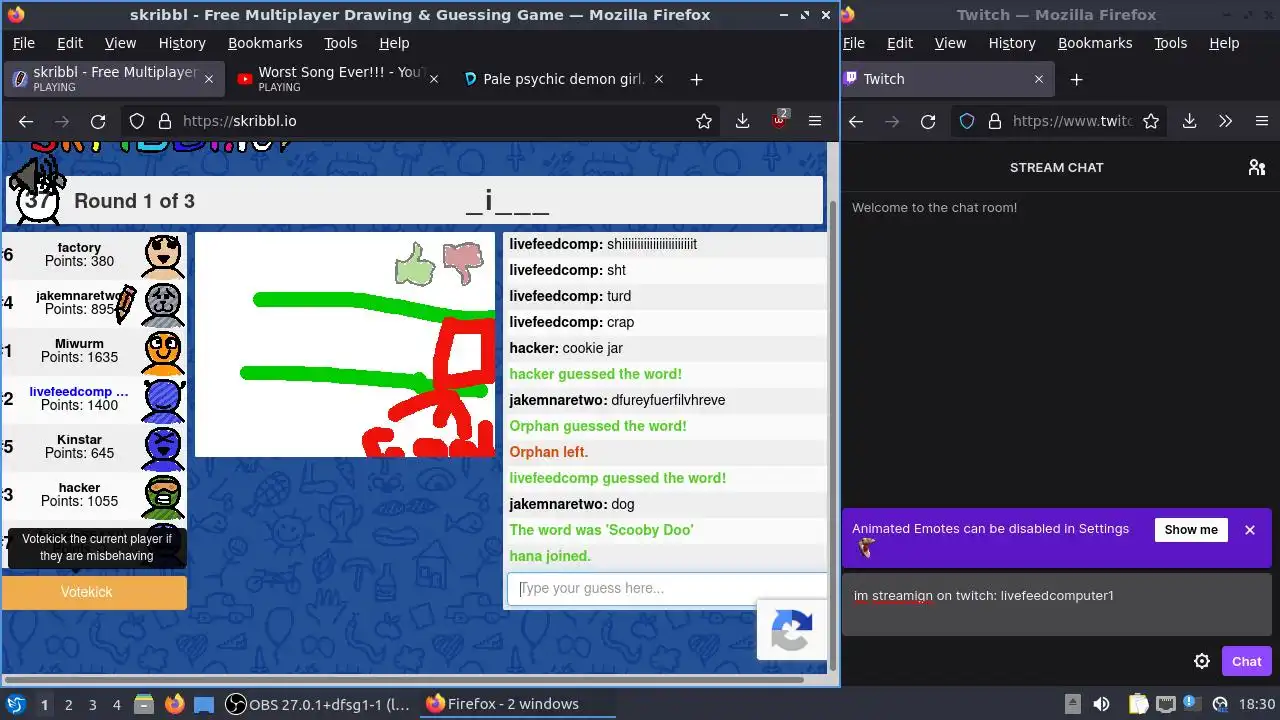Click player Miwurm in the player list
The width and height of the screenshot is (1280, 720).
coord(94,350)
